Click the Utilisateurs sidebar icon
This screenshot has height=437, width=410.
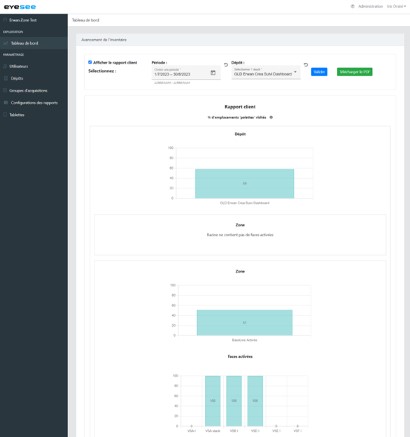(5, 66)
